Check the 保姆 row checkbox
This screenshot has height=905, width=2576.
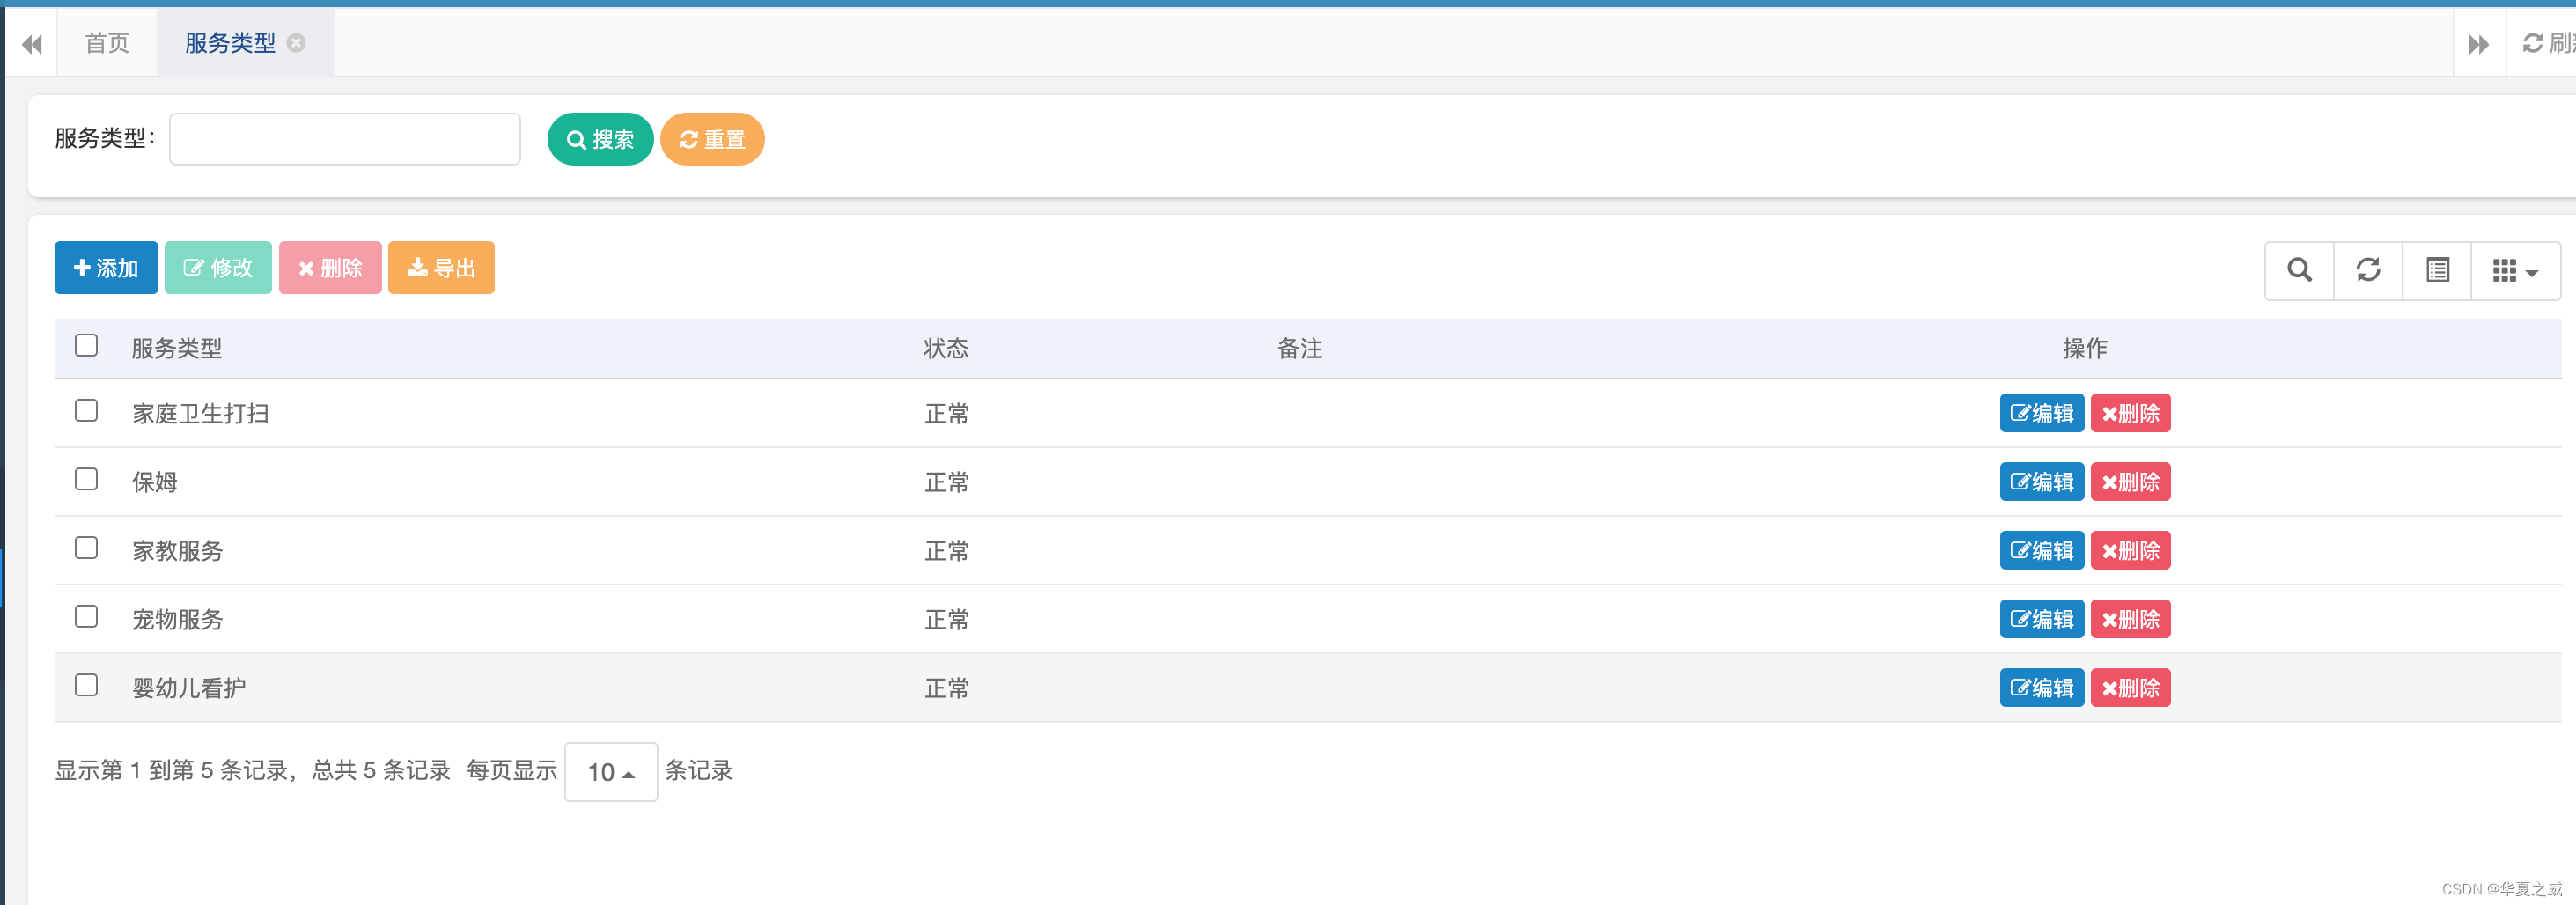(x=87, y=480)
